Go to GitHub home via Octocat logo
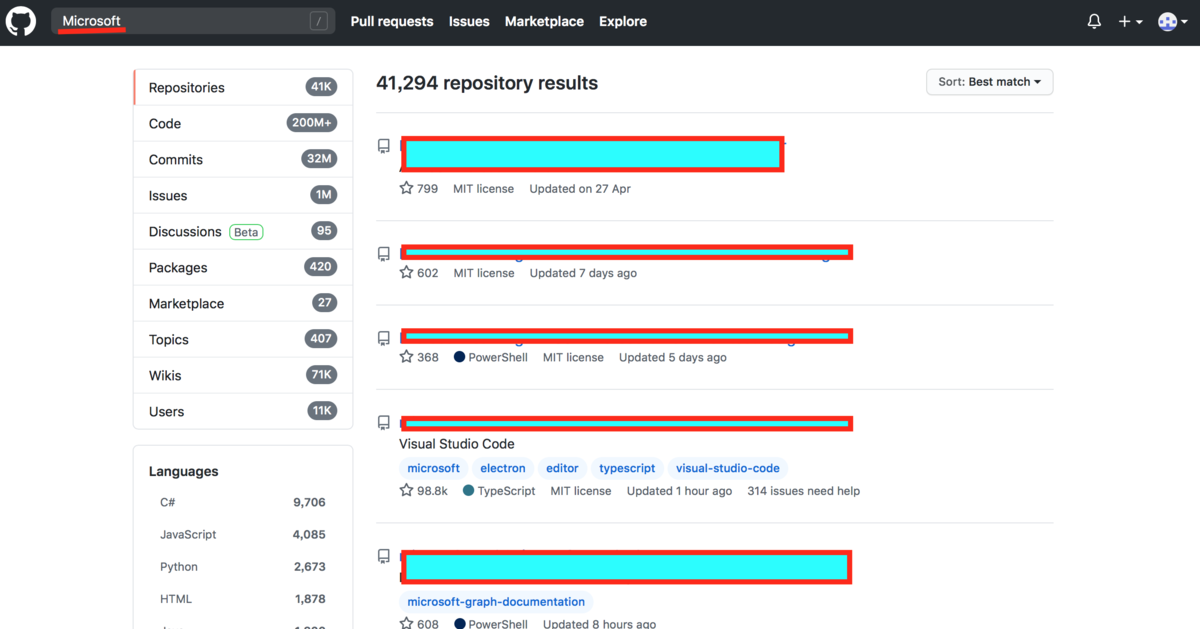 pos(21,21)
